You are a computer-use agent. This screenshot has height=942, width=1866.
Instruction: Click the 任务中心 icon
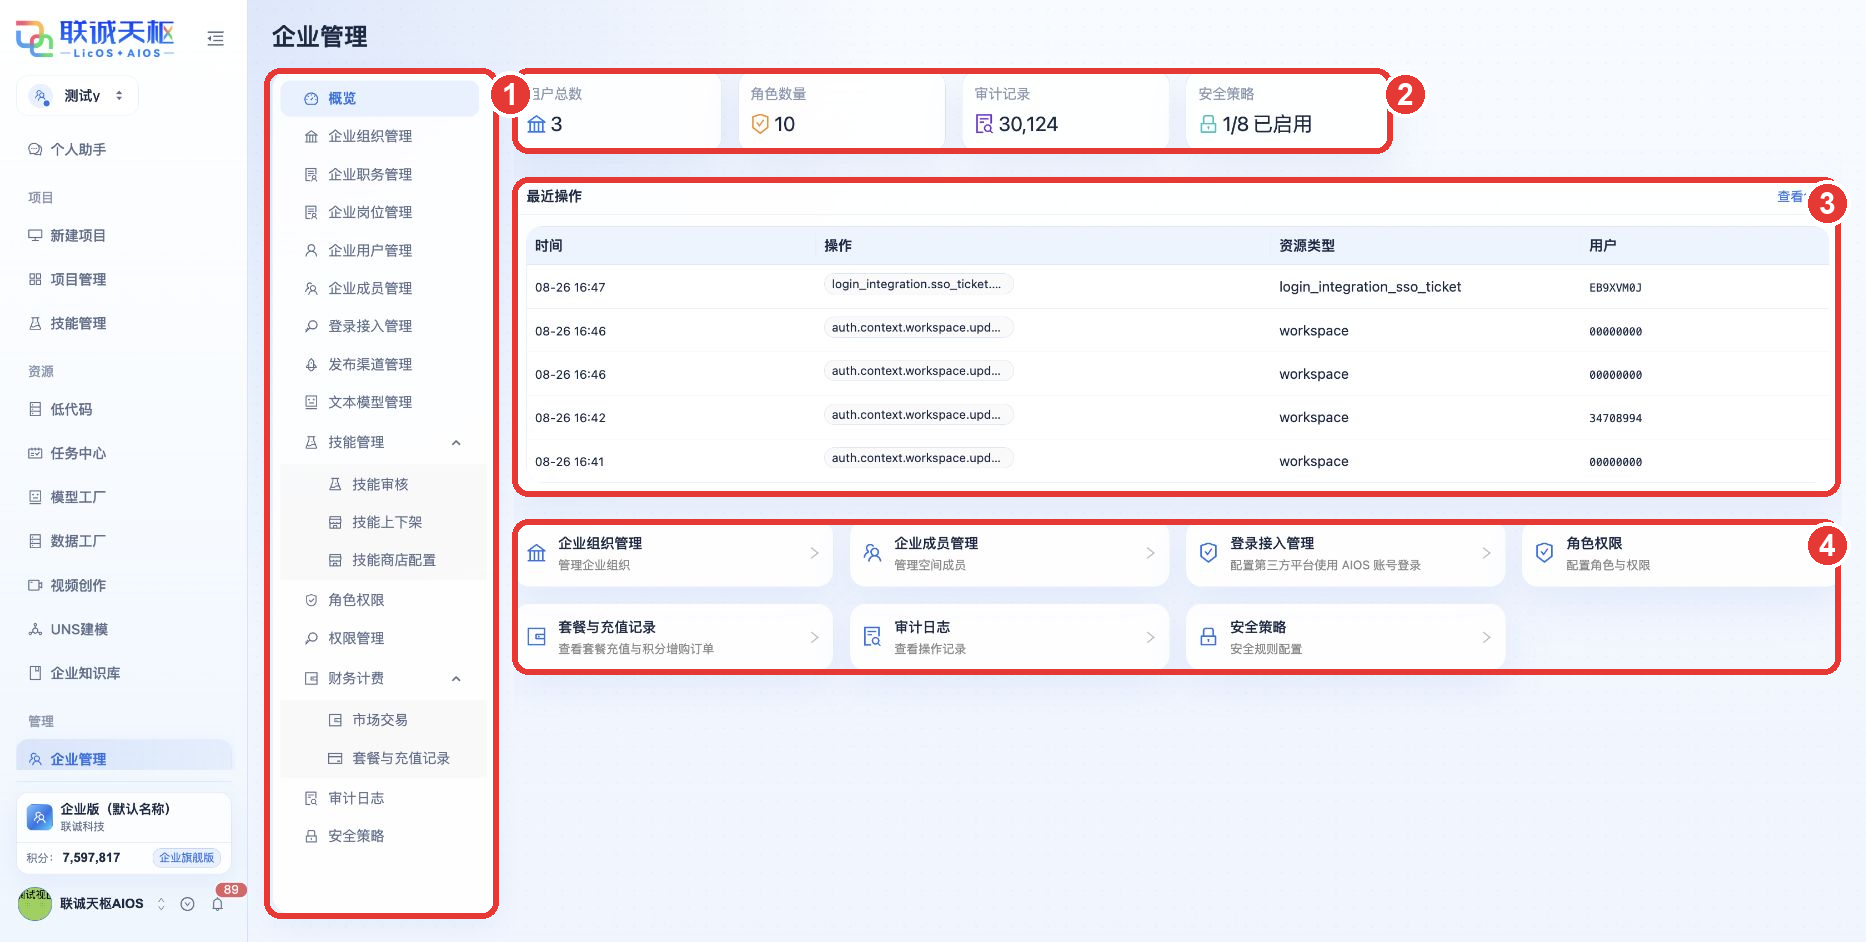tap(35, 454)
